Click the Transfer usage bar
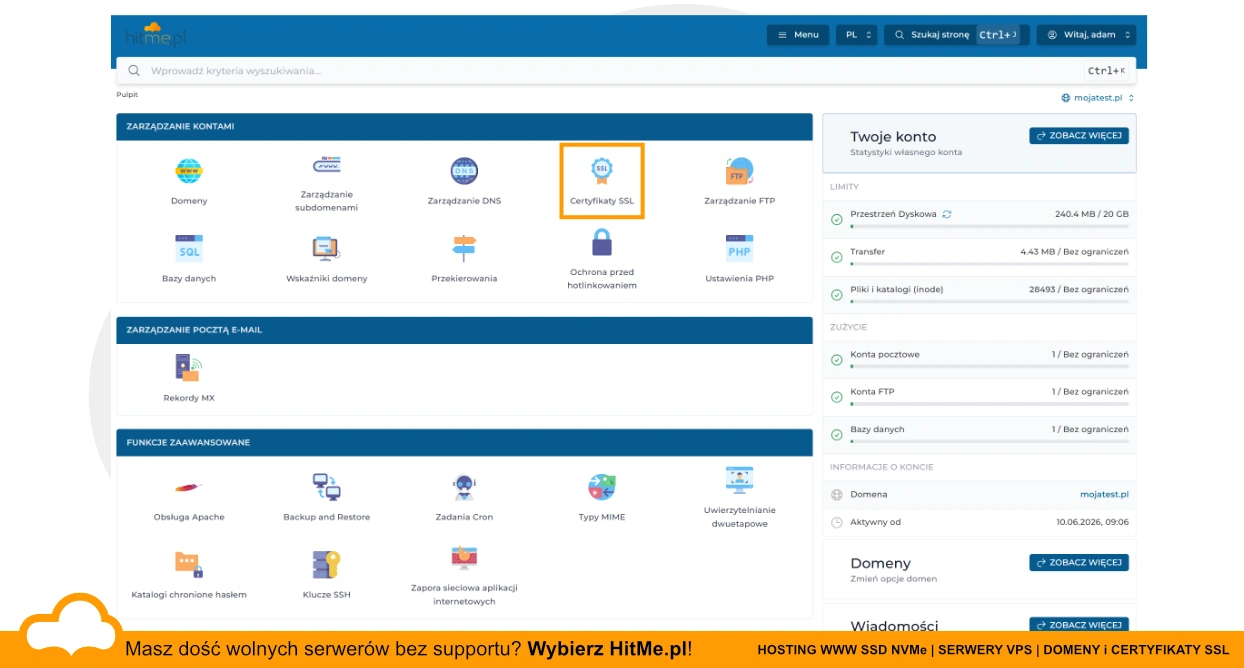The image size is (1244, 668). pyautogui.click(x=989, y=264)
